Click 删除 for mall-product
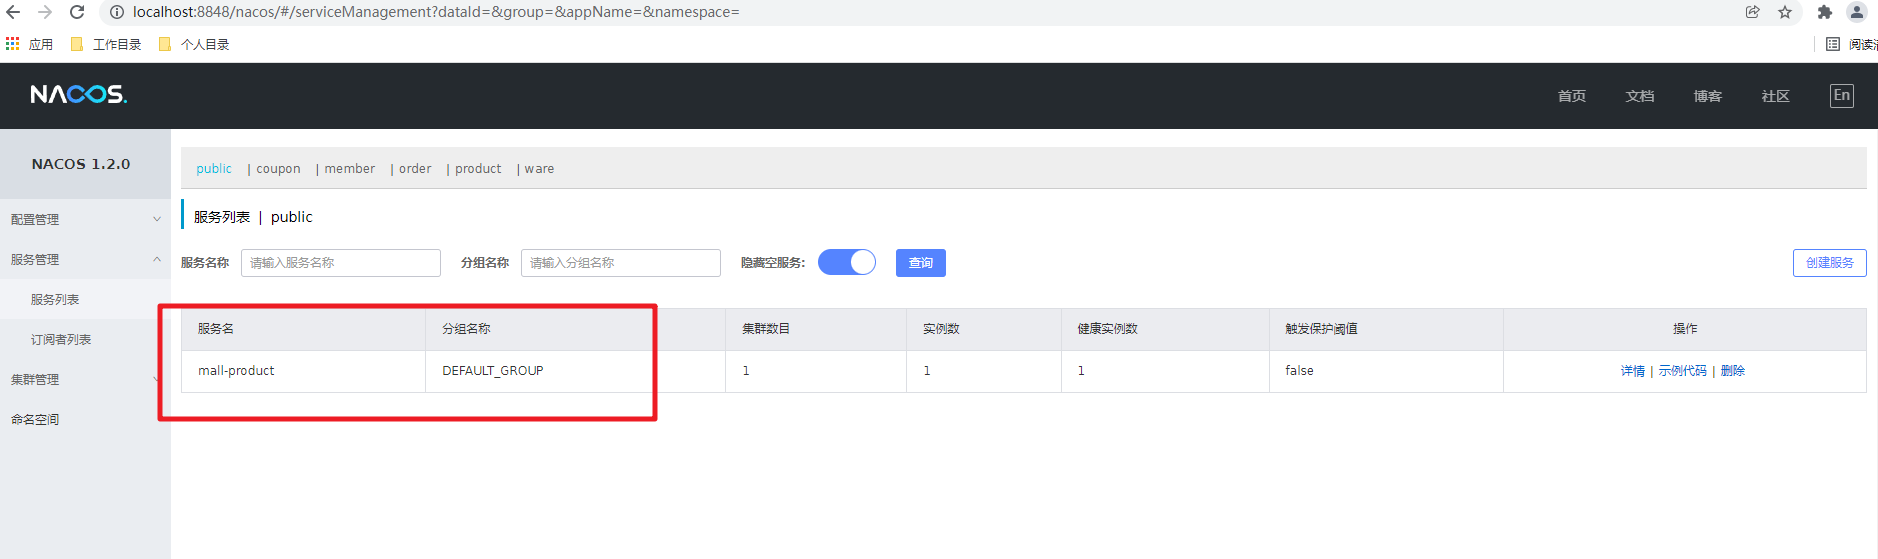Viewport: 1878px width, 559px height. [1733, 371]
